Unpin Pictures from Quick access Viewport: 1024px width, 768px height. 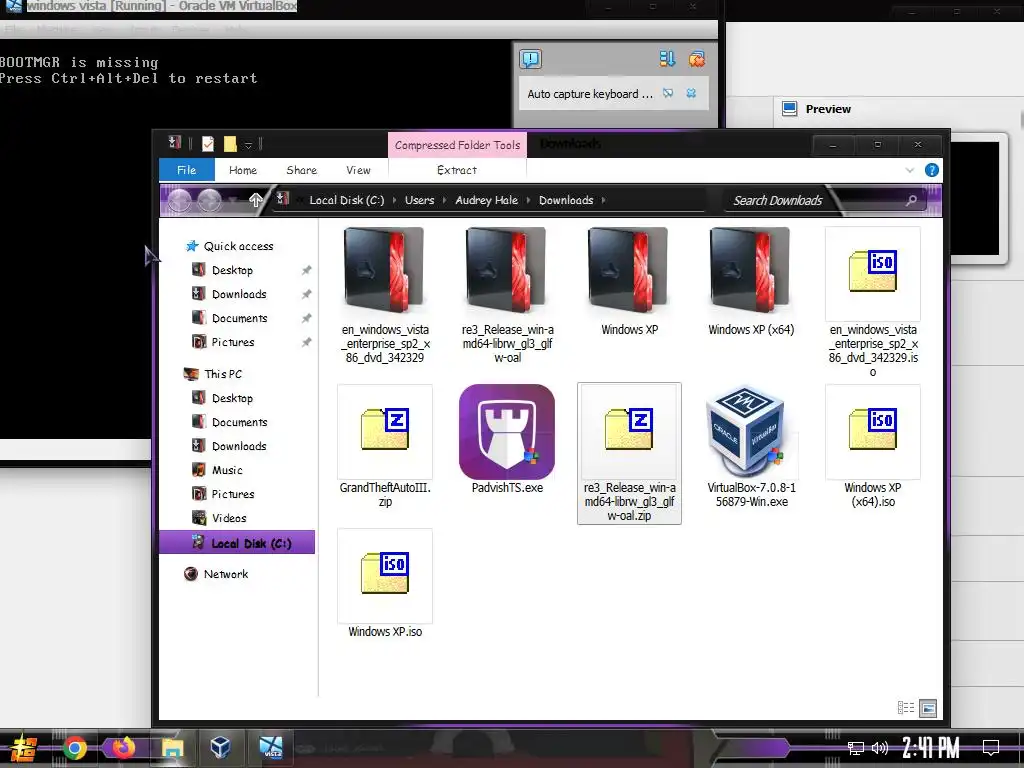pos(306,342)
